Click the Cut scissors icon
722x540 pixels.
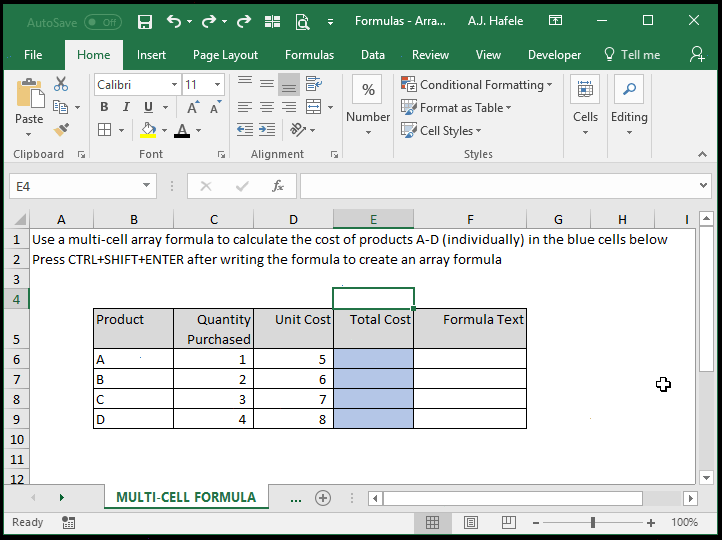61,84
